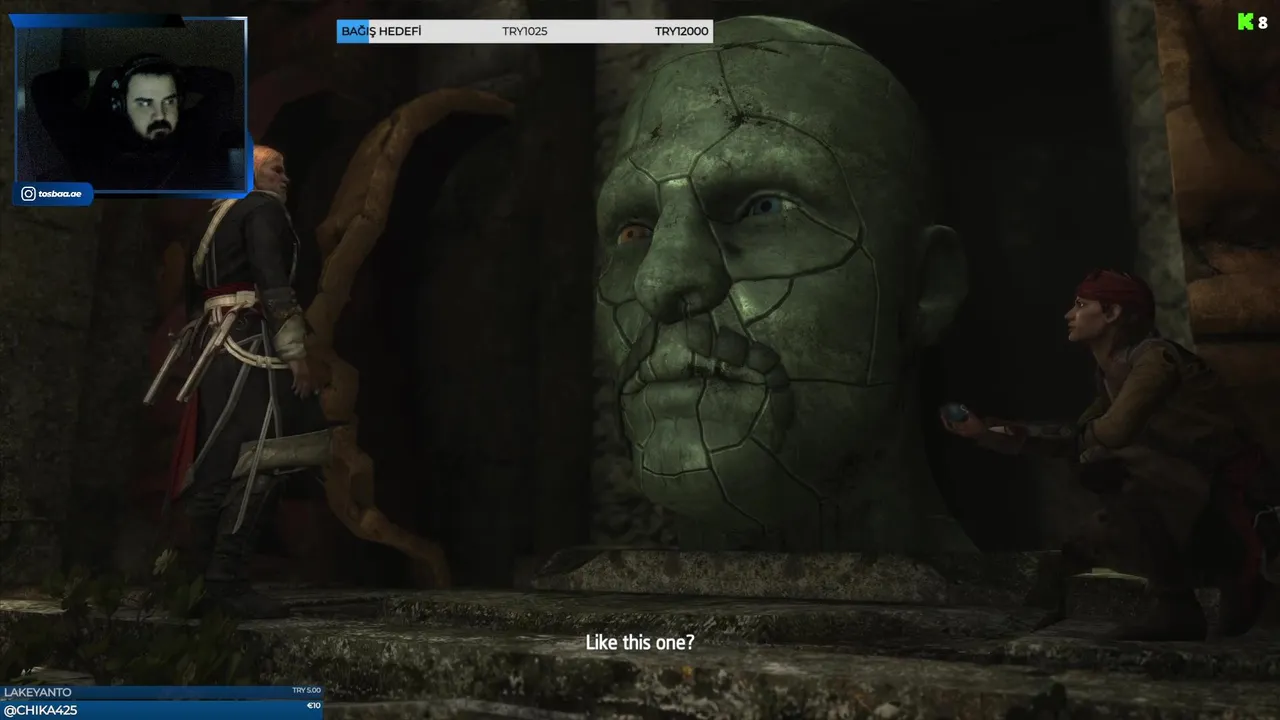Click the TRY1025 current donation amount
Screen dimensions: 1280x720
[x=525, y=31]
